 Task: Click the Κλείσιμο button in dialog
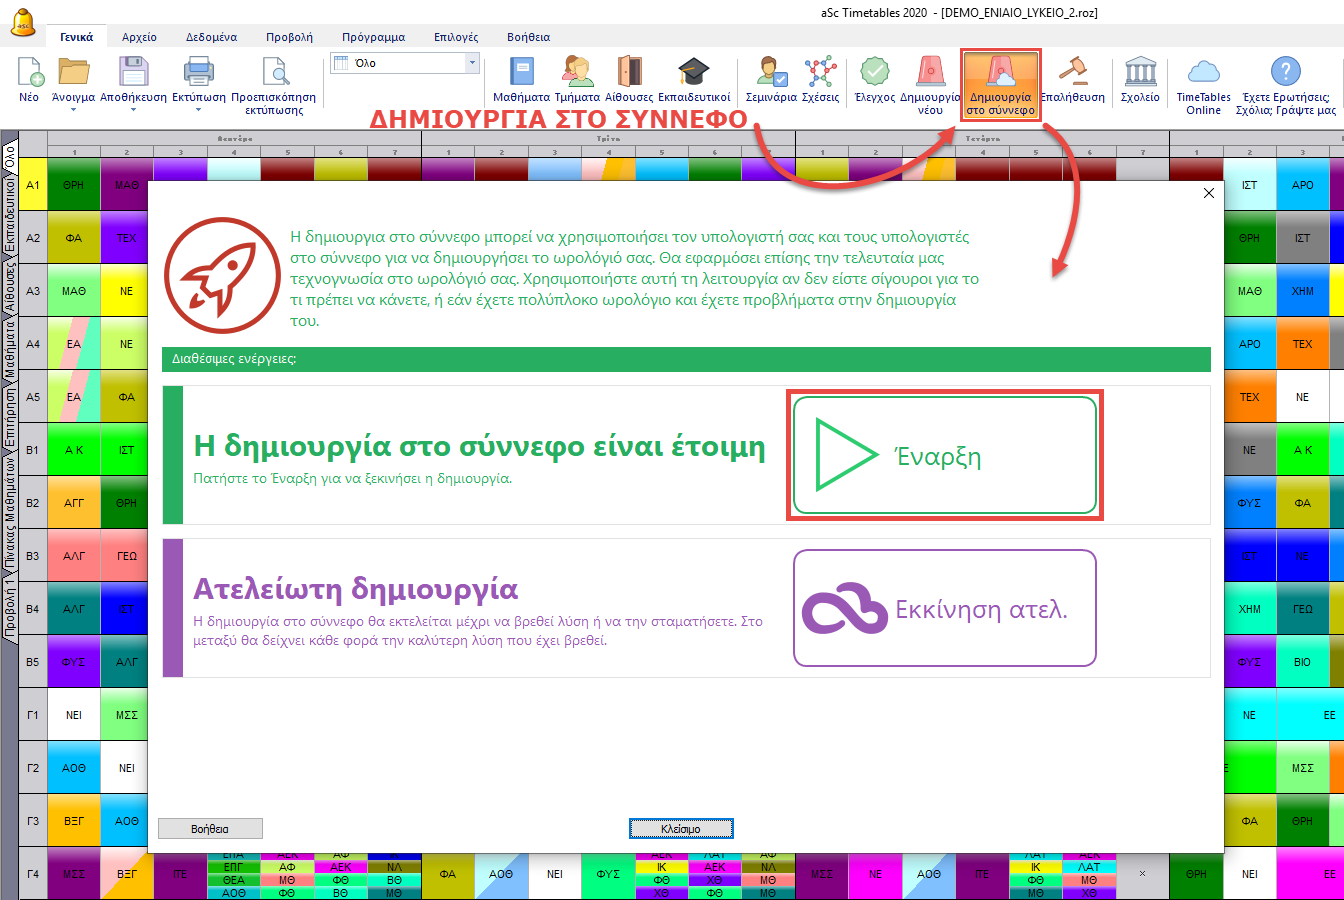tap(681, 829)
